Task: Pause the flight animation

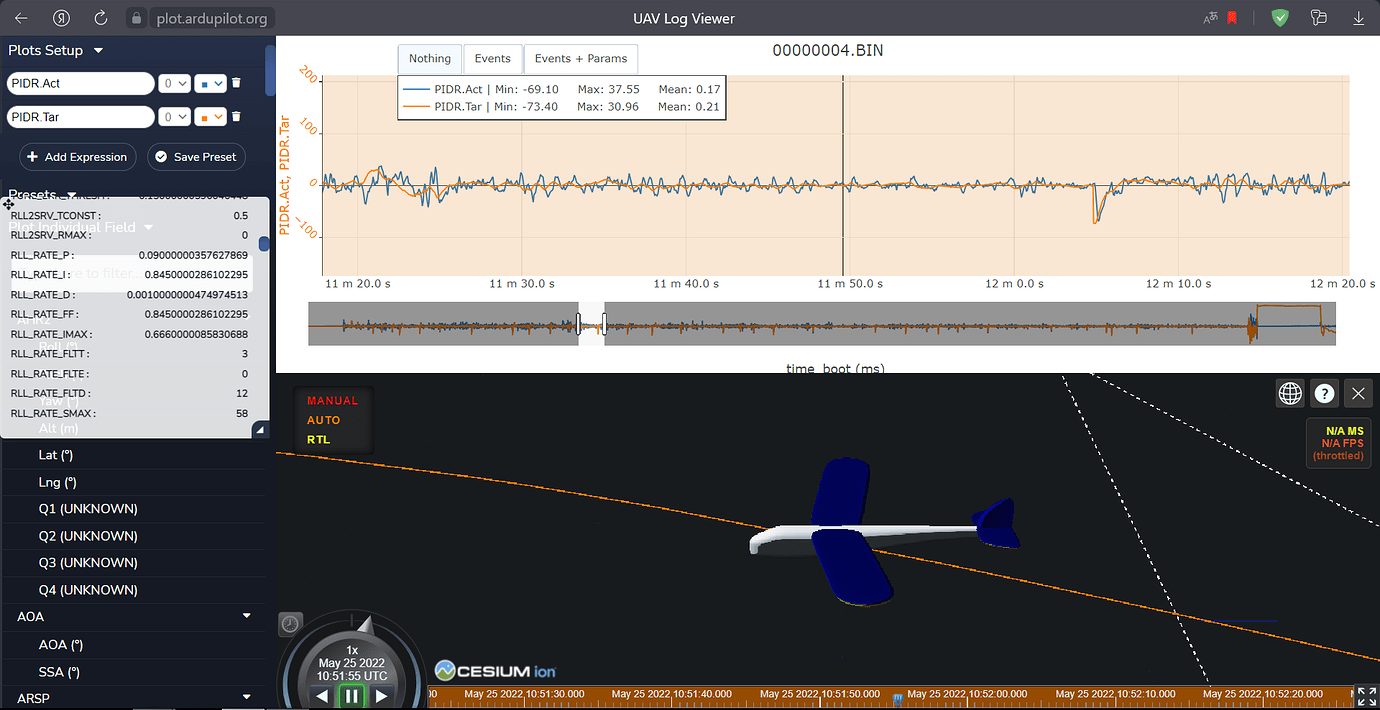Action: (351, 696)
